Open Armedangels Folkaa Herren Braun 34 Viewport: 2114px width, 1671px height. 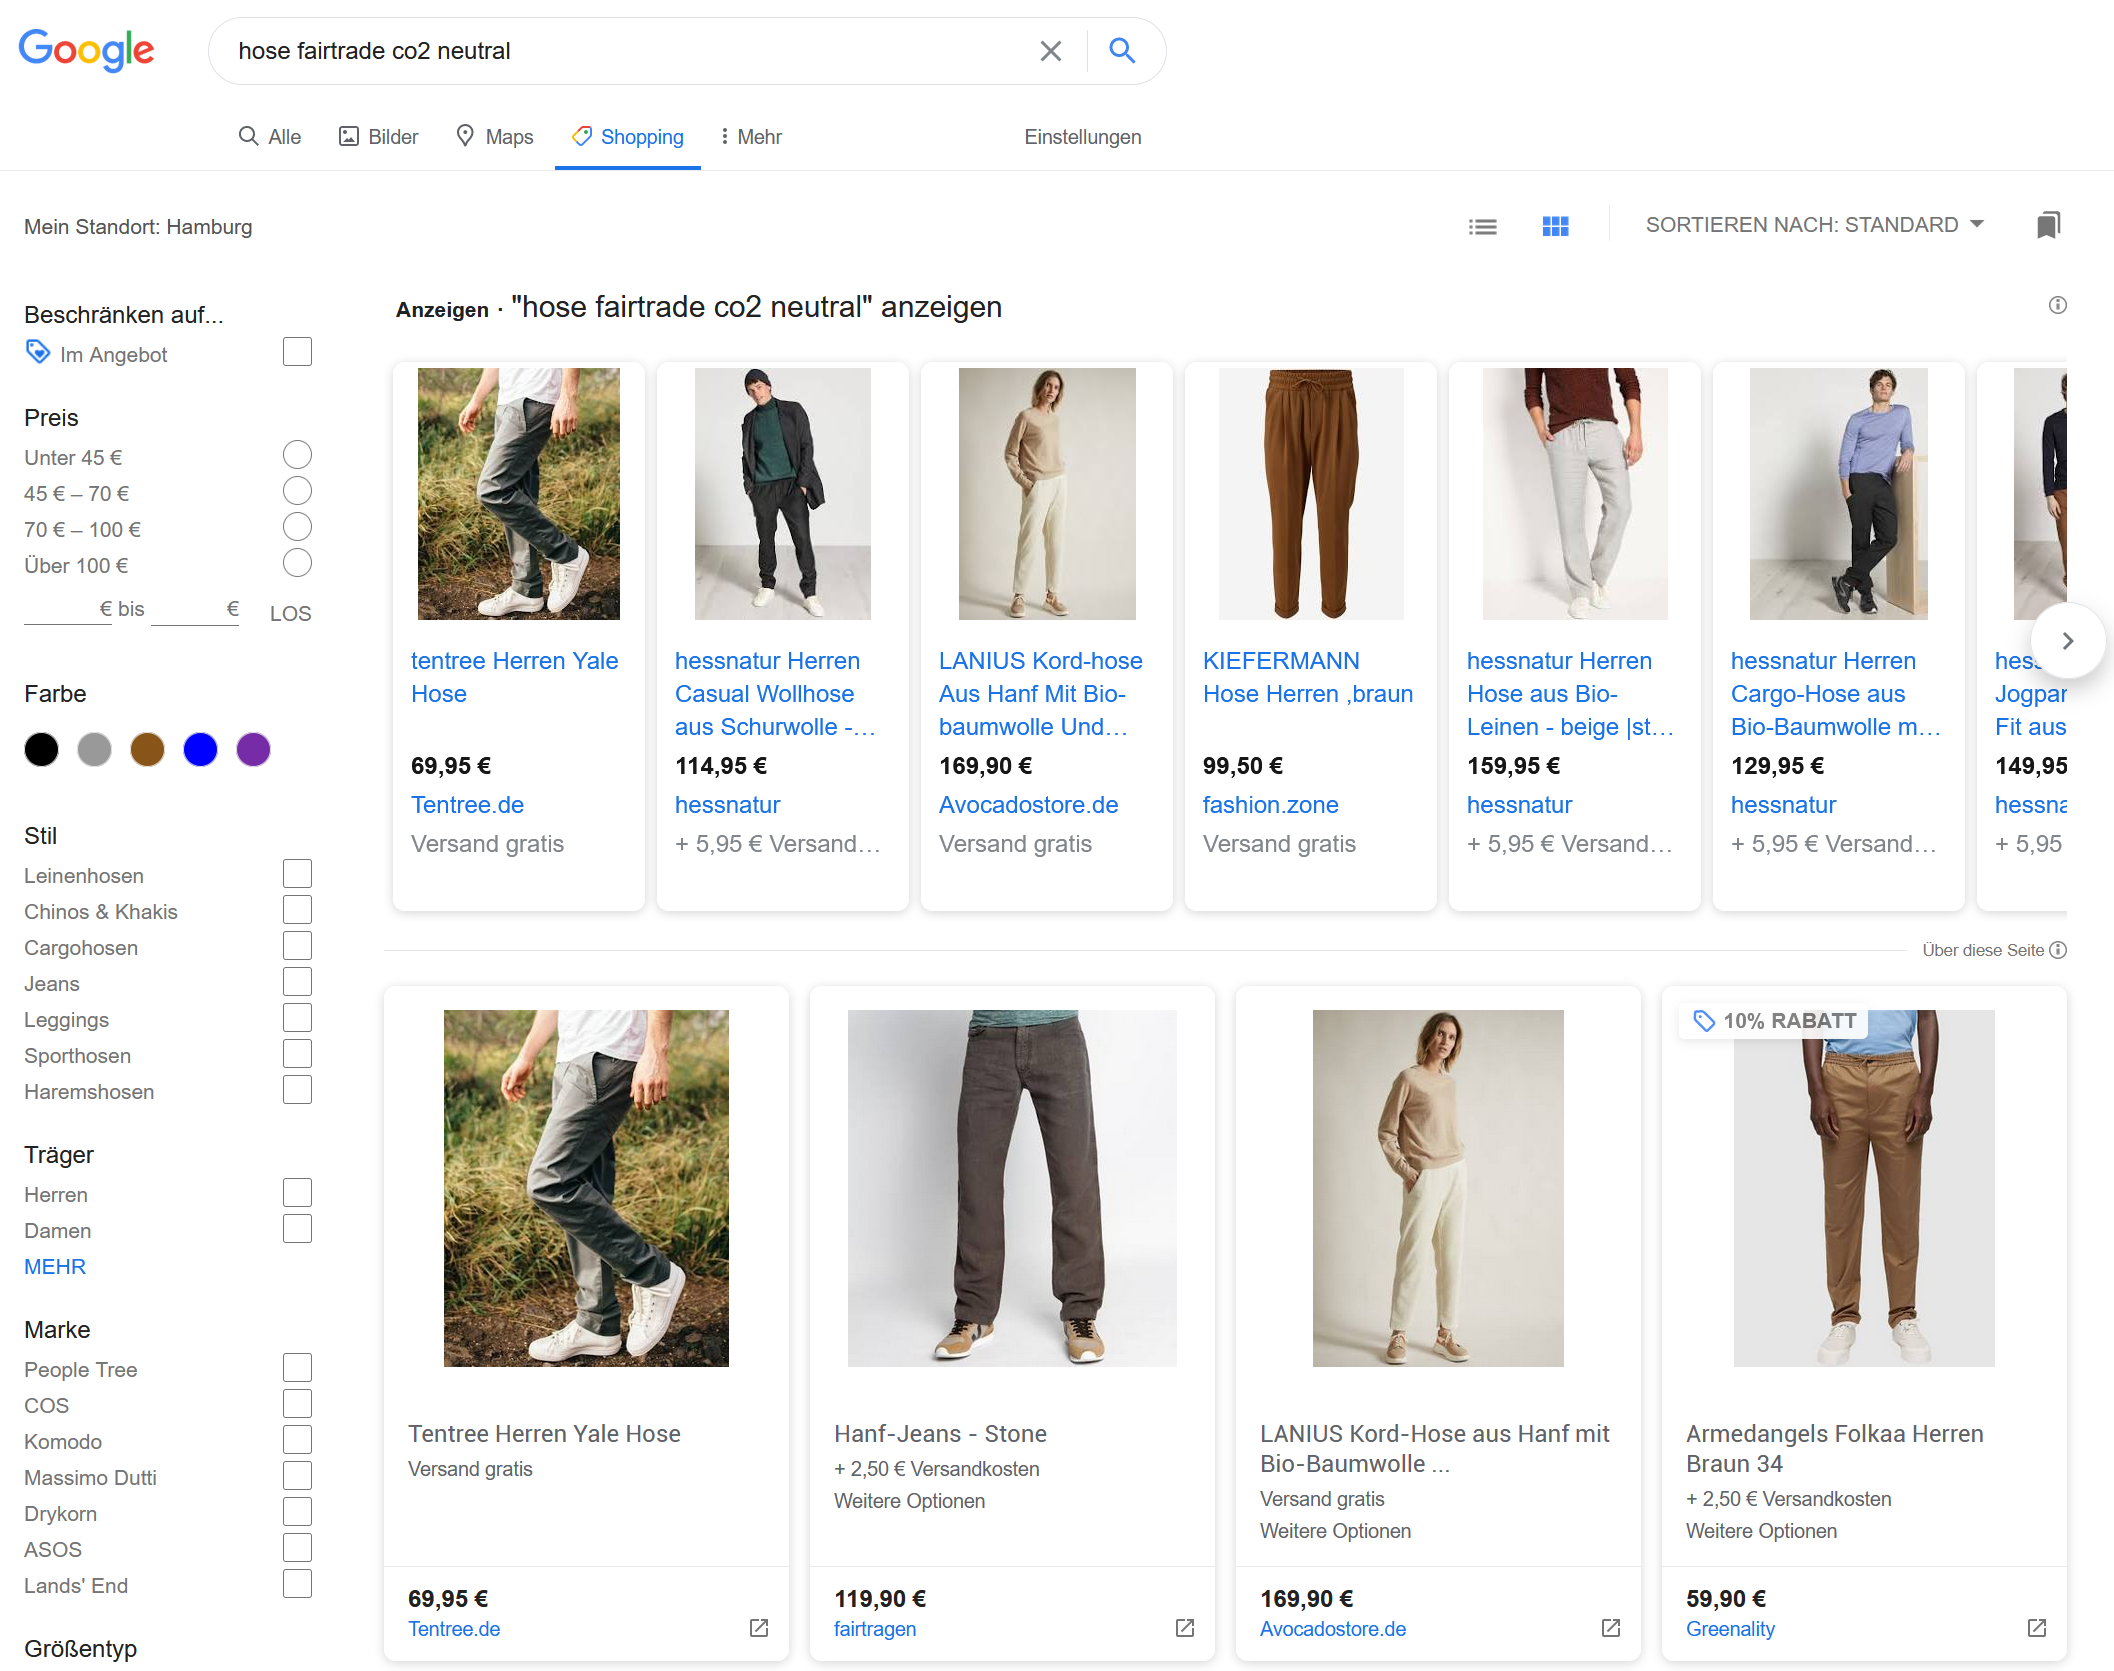(1834, 1449)
